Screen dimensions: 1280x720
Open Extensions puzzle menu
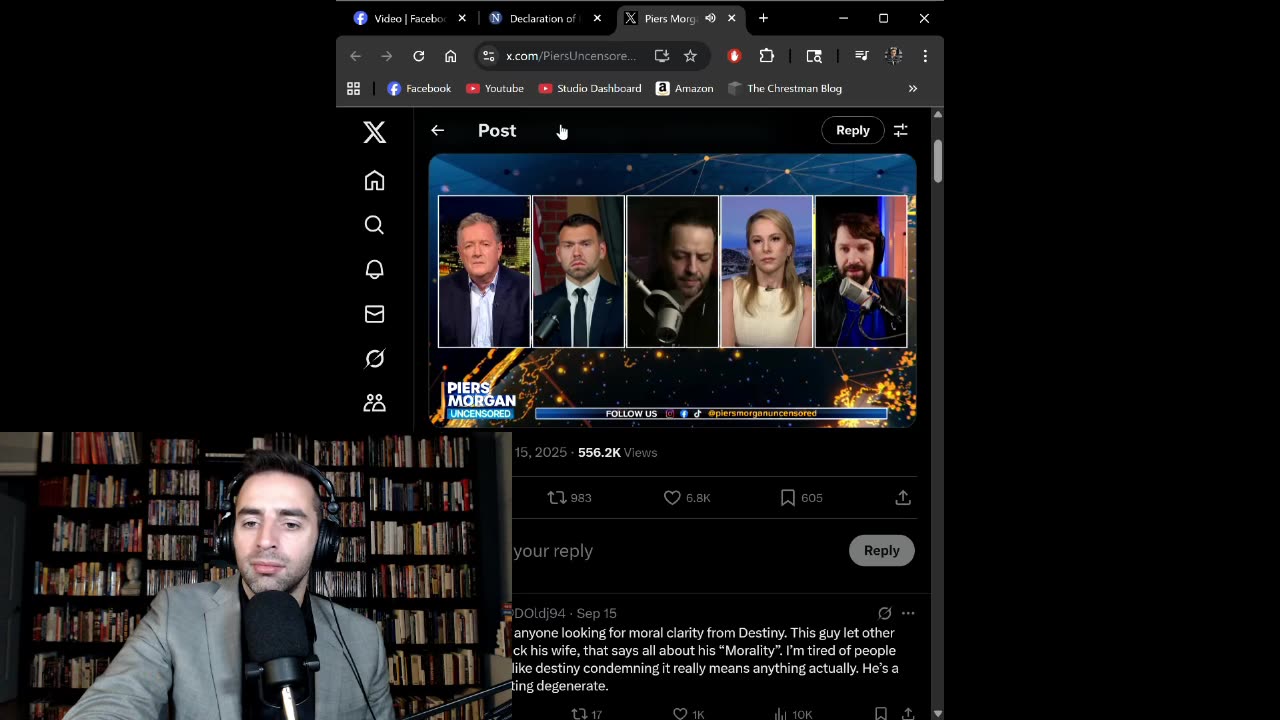pyautogui.click(x=767, y=56)
